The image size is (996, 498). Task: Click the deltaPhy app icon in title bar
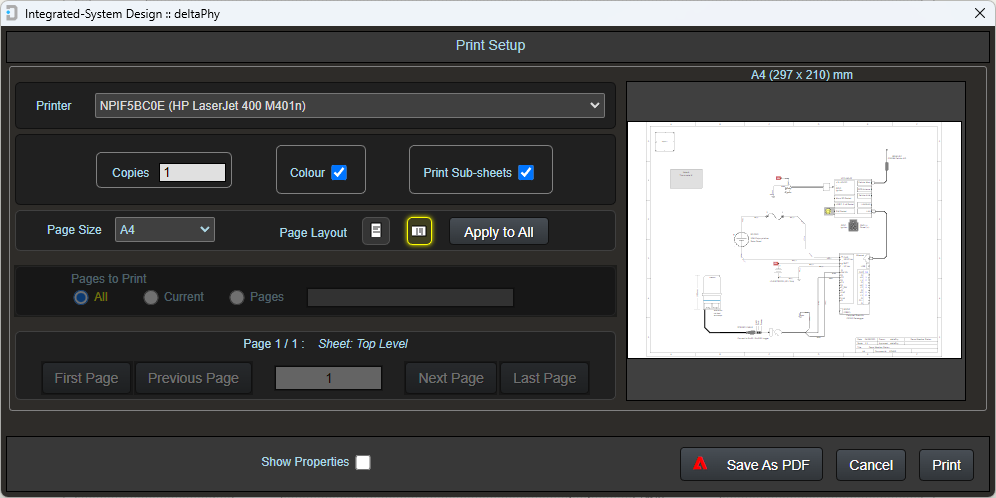pyautogui.click(x=11, y=13)
